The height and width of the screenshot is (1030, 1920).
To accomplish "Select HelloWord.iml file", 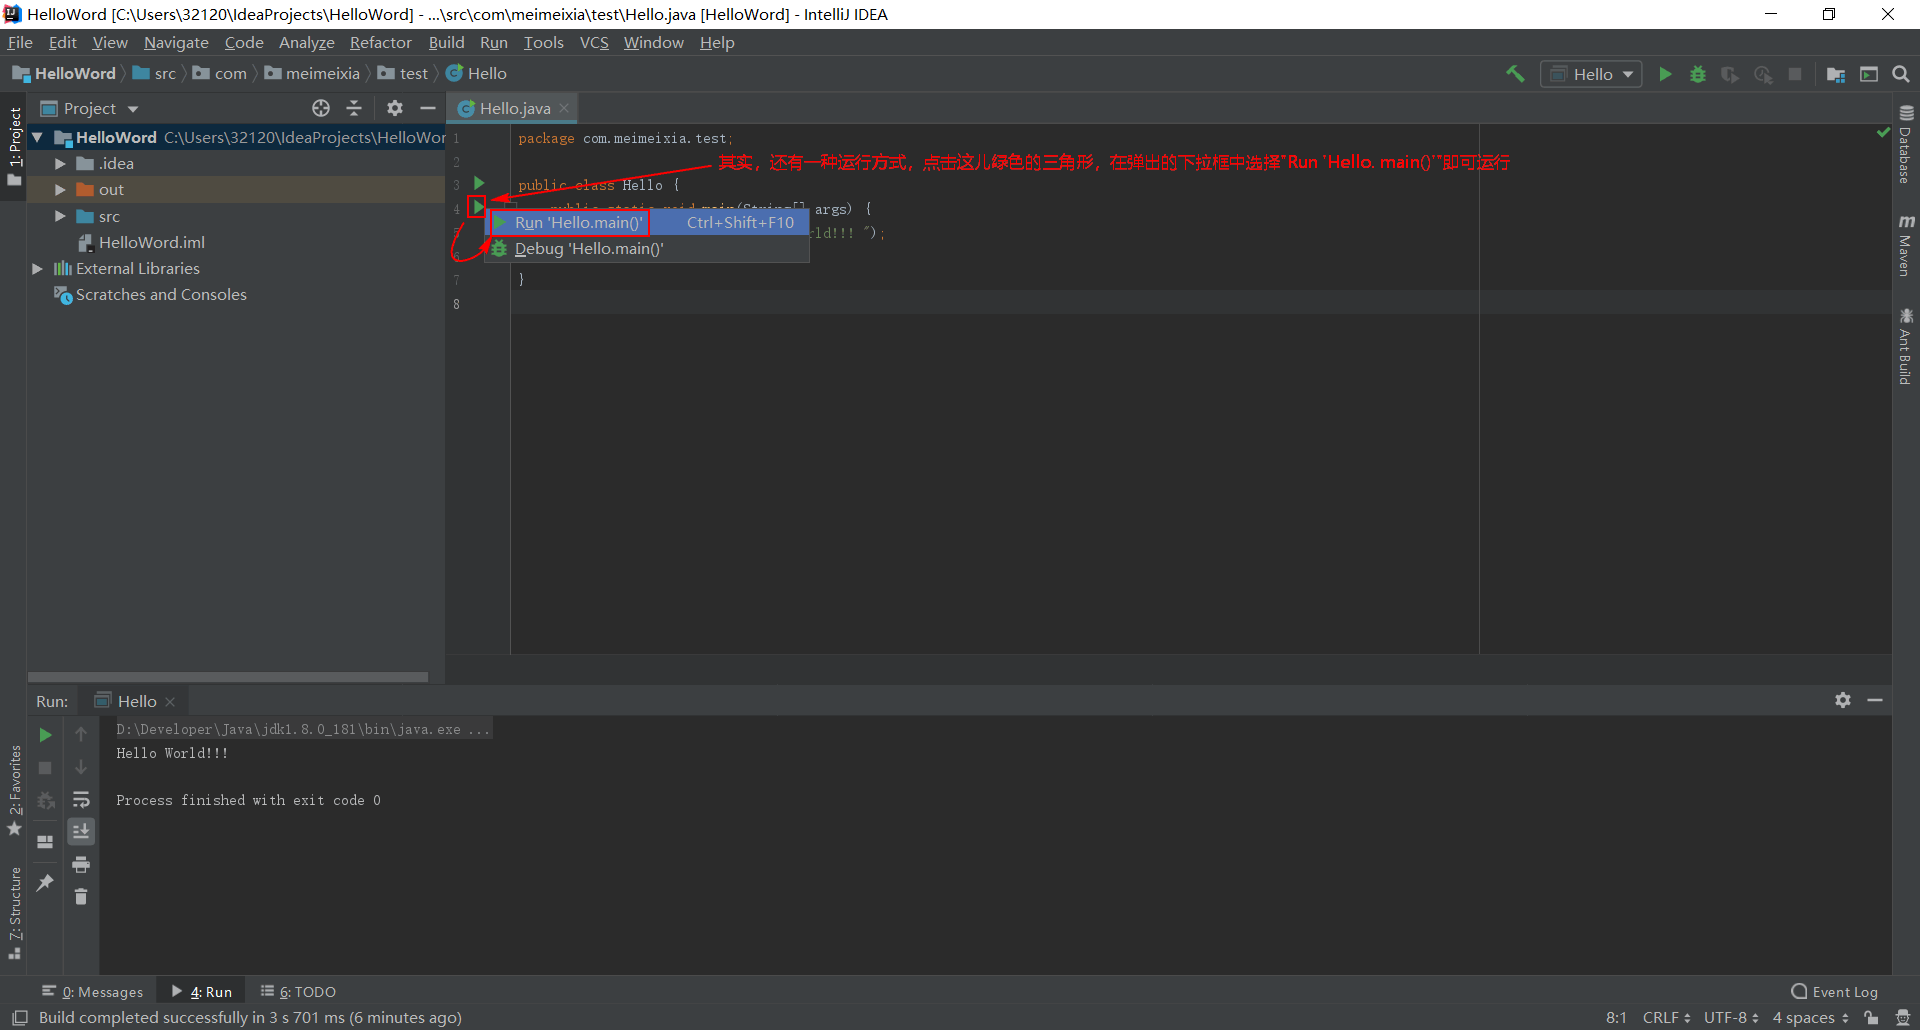I will 141,242.
